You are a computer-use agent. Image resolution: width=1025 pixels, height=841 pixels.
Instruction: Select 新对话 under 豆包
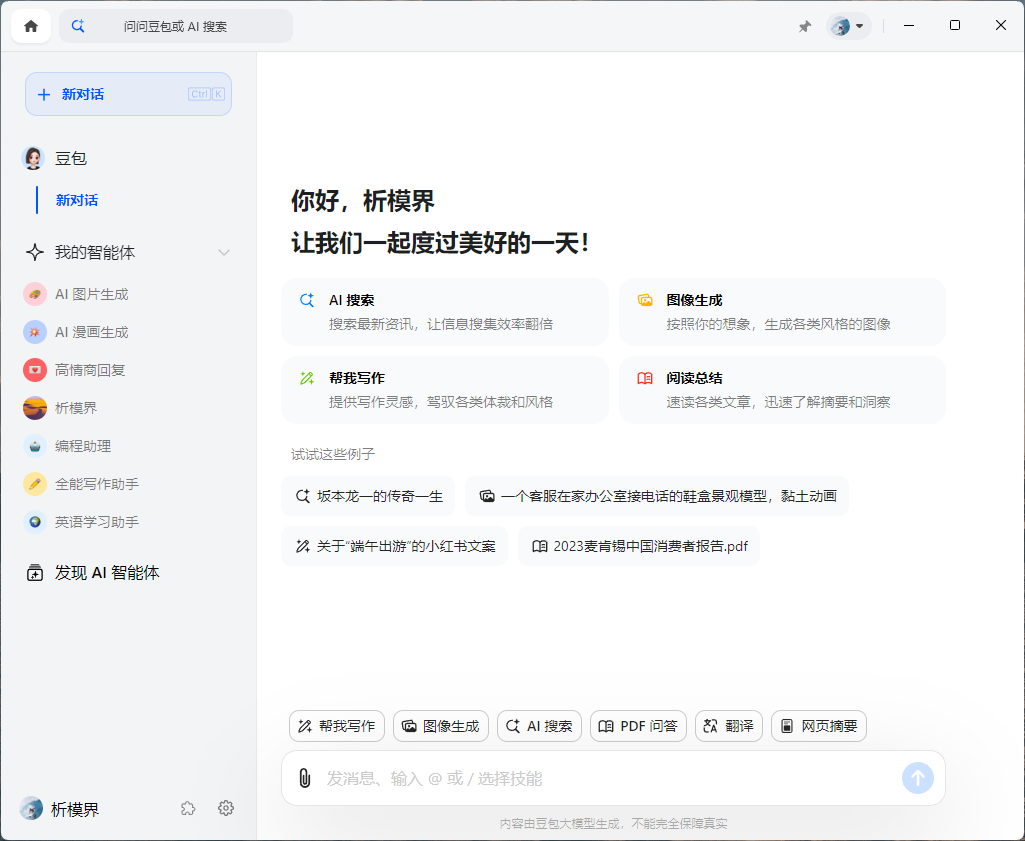click(77, 200)
